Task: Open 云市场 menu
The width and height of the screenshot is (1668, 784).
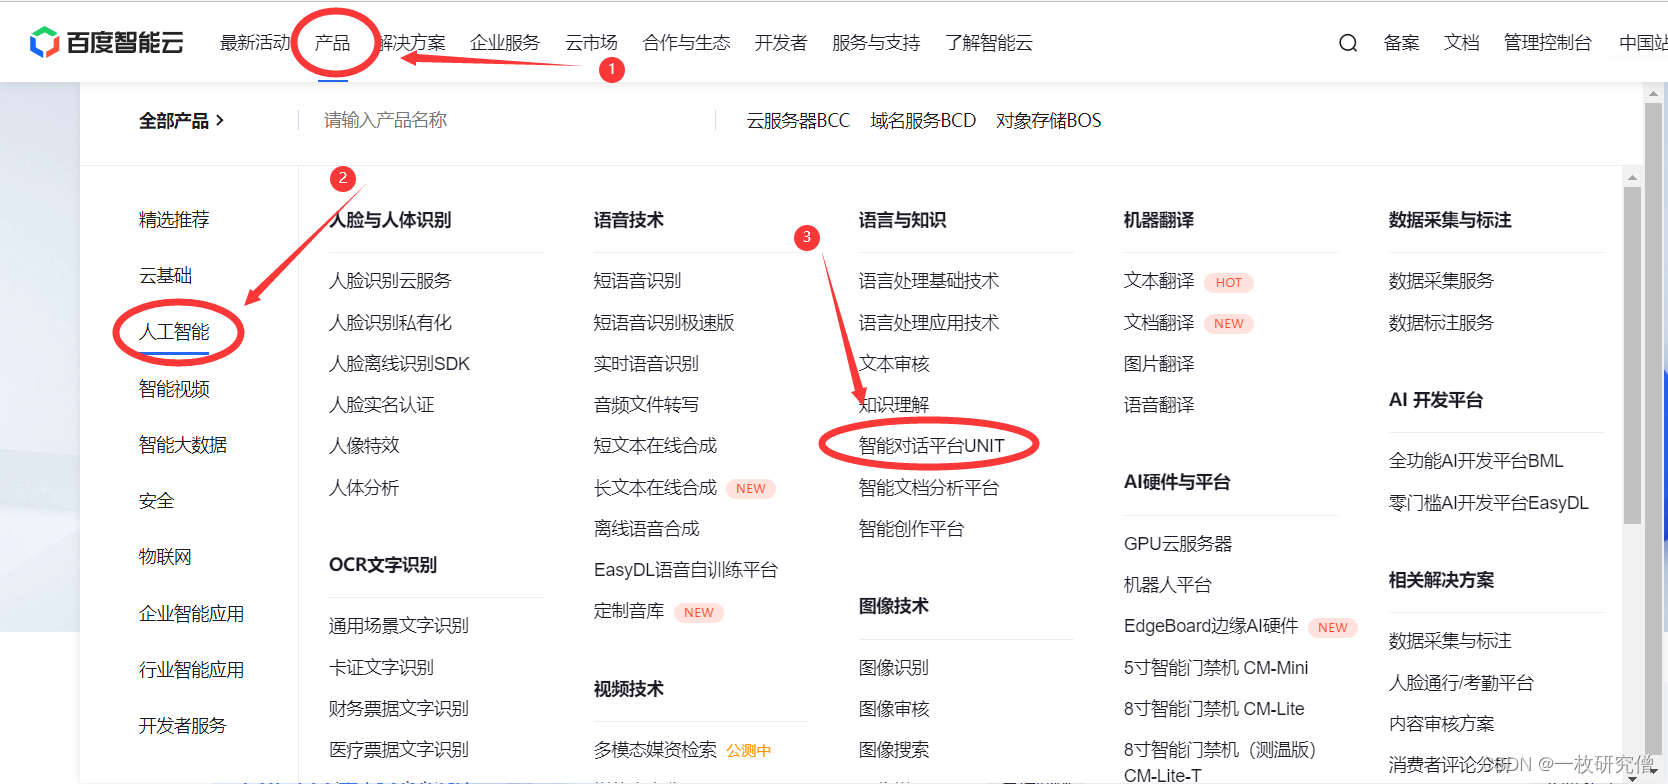Action: (591, 43)
